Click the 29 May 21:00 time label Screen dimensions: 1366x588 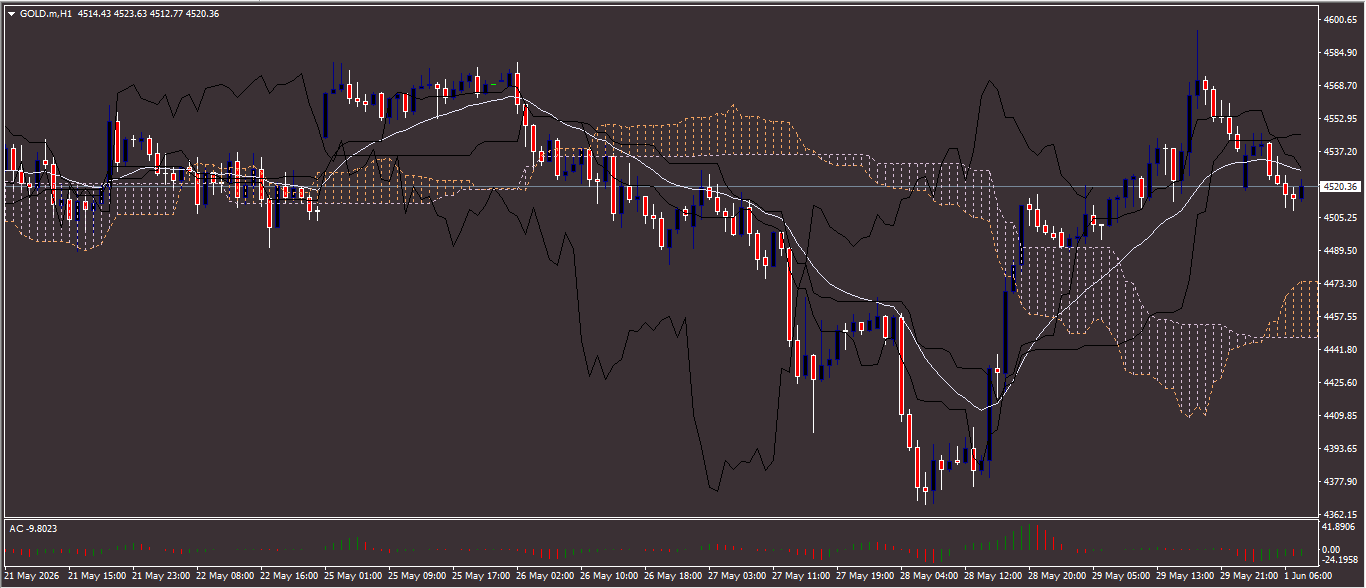[1249, 577]
